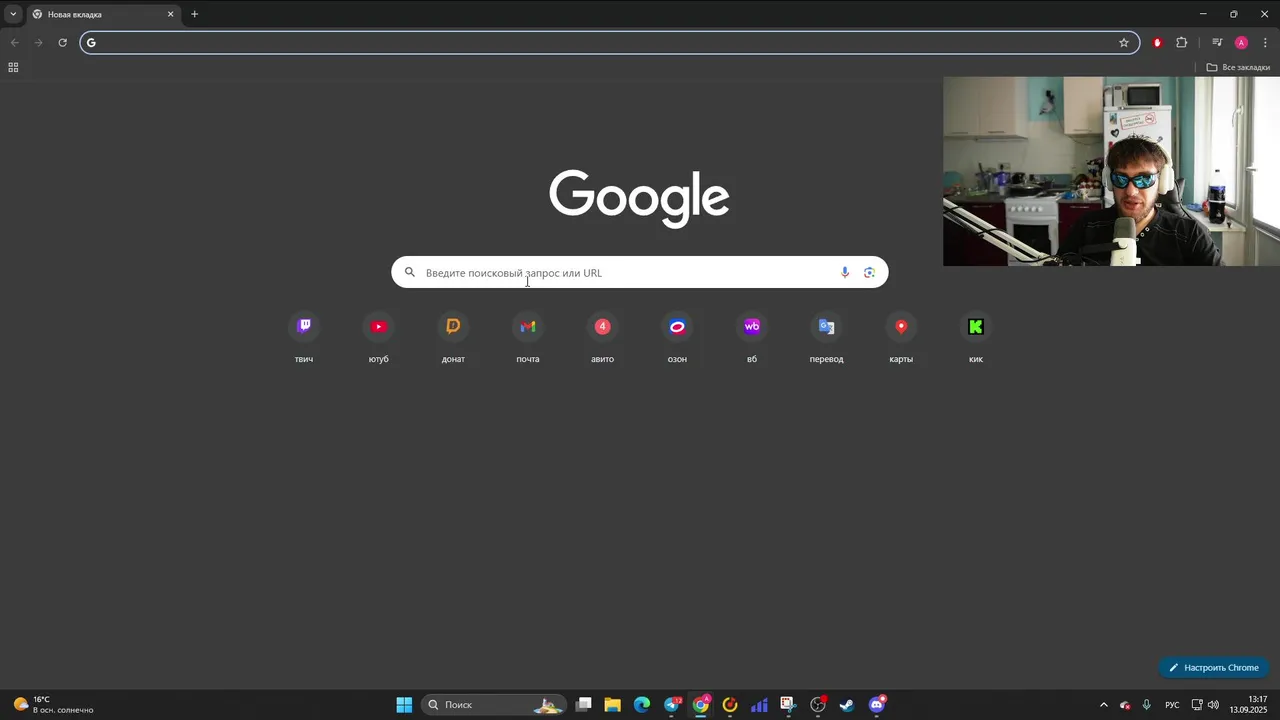Viewport: 1280px width, 720px height.
Task: Click the taskbar Поиск search box
Action: point(493,705)
